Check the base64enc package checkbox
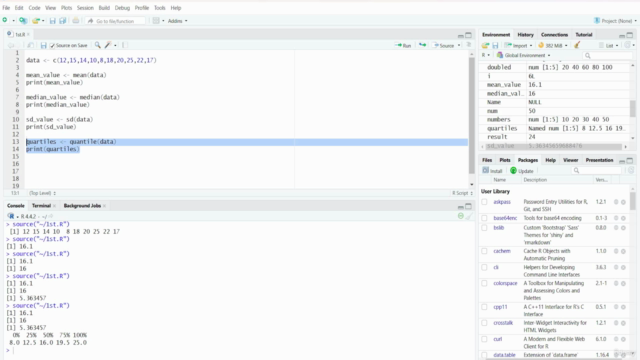 coord(484,218)
